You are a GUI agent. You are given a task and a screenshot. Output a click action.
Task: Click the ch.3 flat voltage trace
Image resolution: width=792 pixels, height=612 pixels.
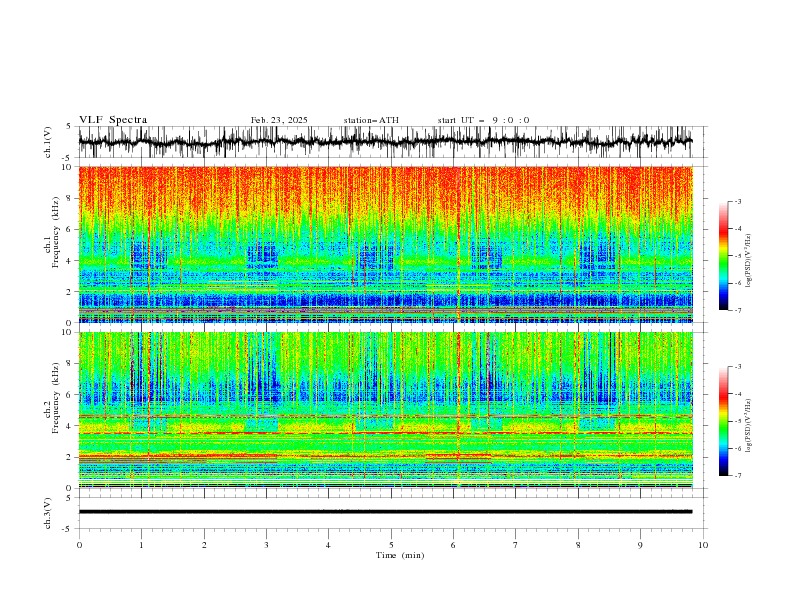click(x=385, y=512)
